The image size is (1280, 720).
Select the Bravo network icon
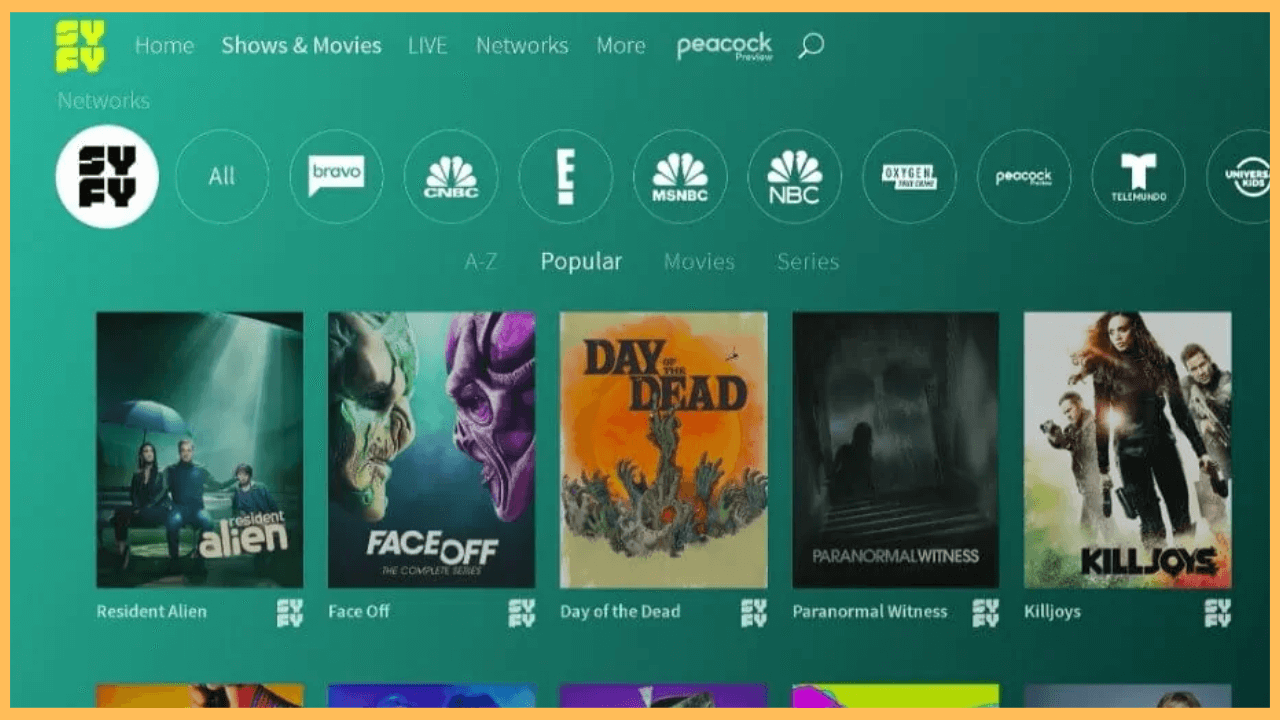[336, 176]
